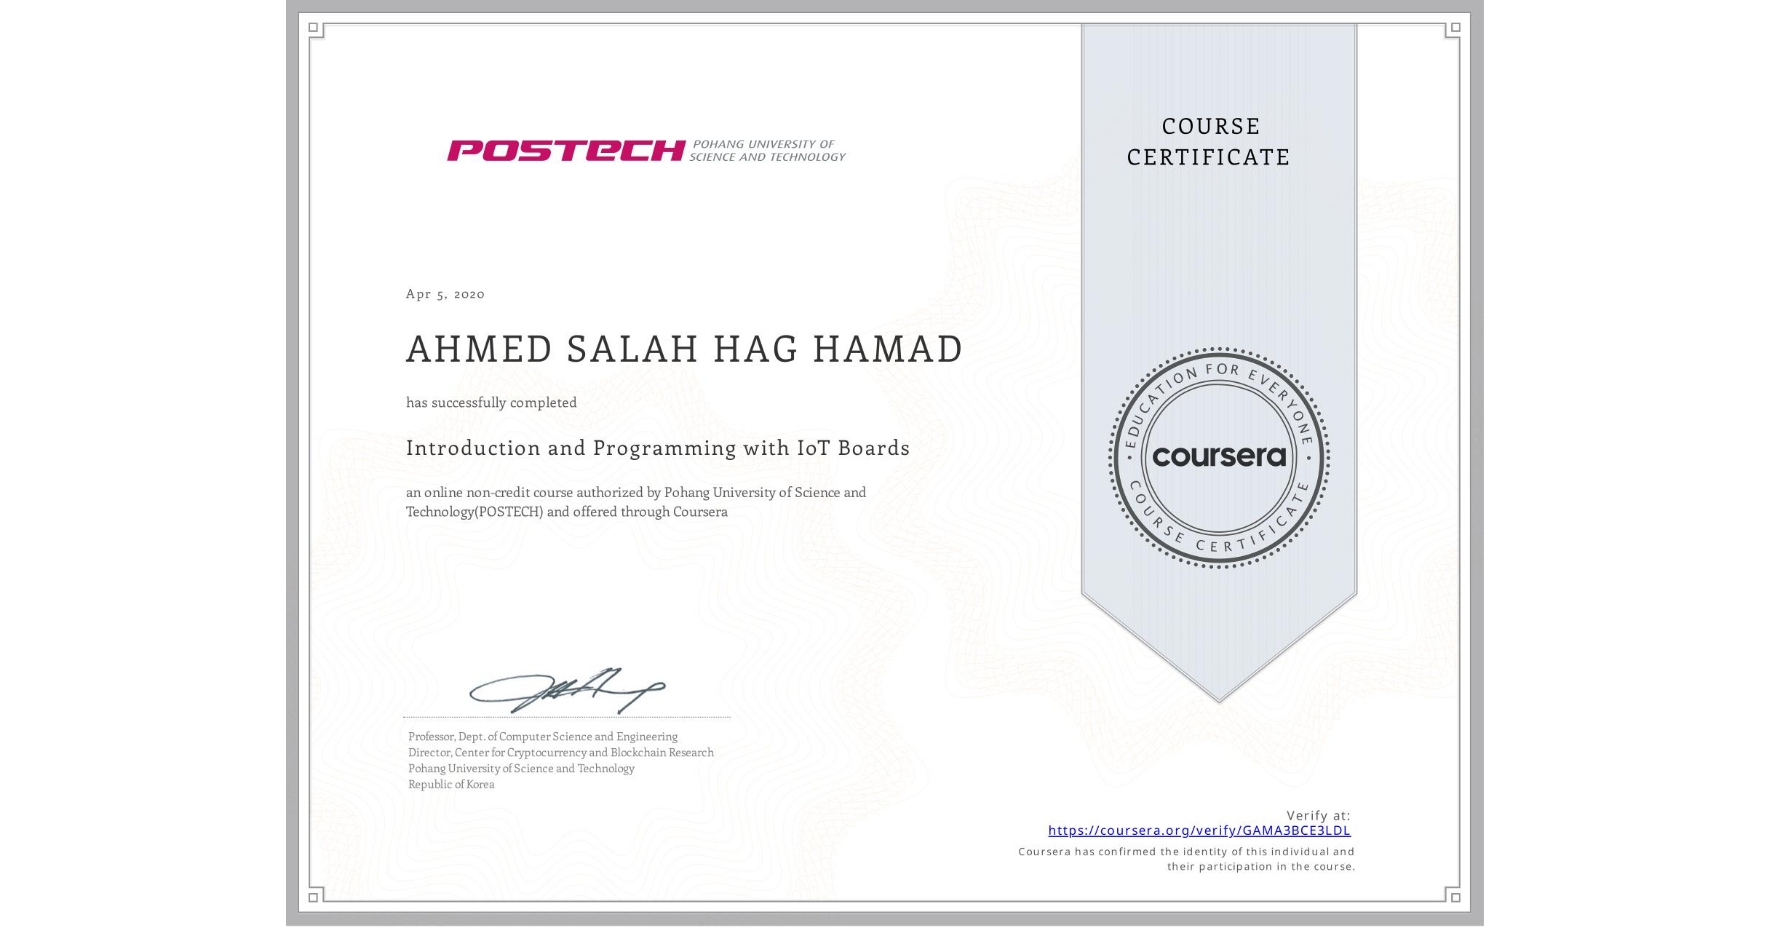Viewport: 1772px width, 928px height.
Task: Click the signature underline rule
Action: point(565,715)
